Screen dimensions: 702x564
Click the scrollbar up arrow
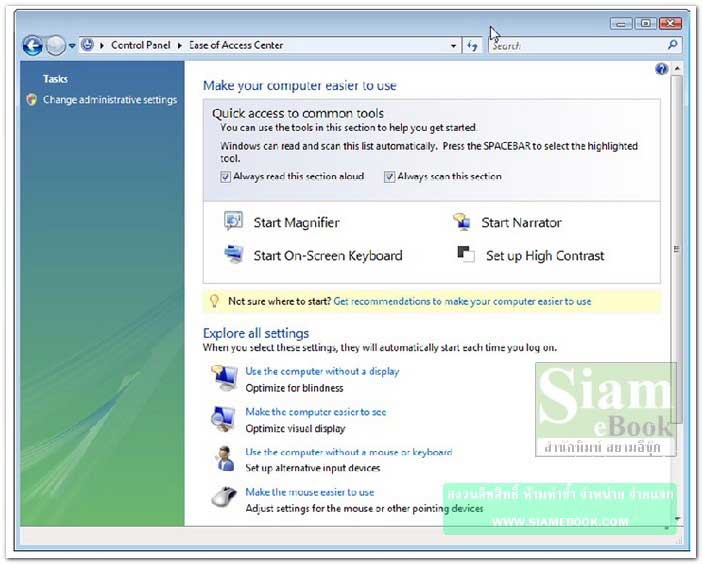pos(677,68)
